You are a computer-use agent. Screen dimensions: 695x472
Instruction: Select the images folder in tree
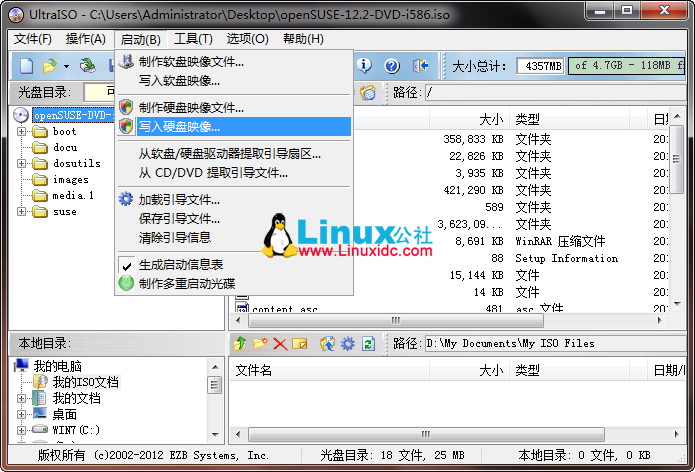(70, 179)
